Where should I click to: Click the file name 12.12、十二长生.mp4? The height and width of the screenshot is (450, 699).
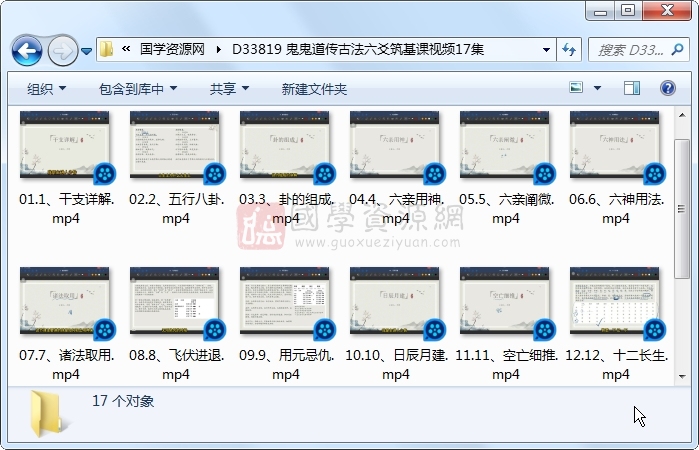[617, 365]
